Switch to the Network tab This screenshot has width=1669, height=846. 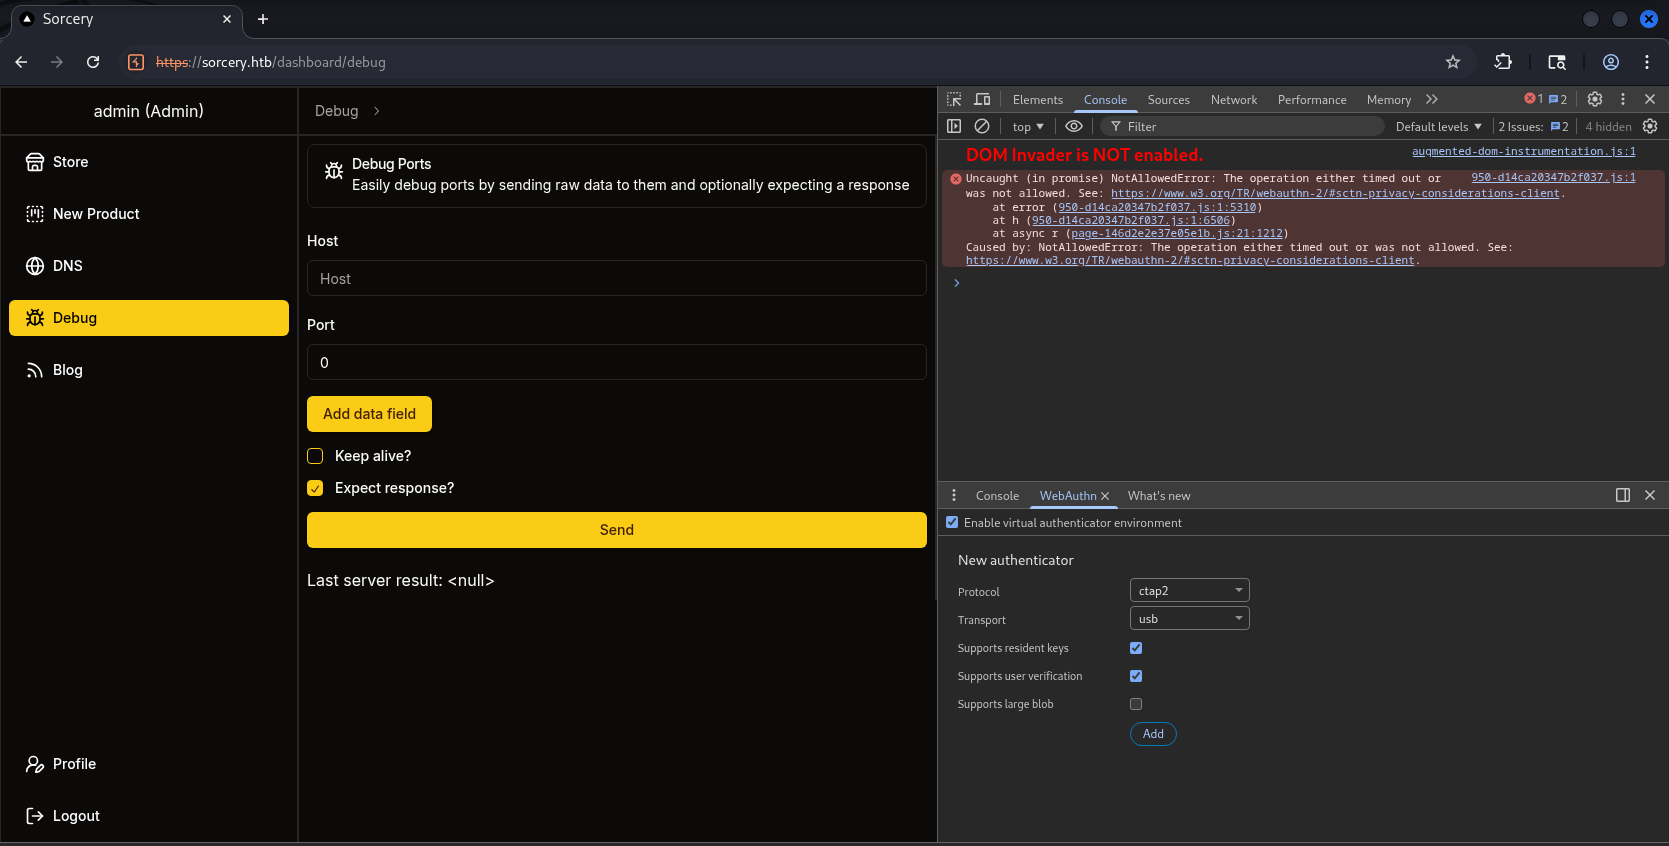(x=1233, y=100)
